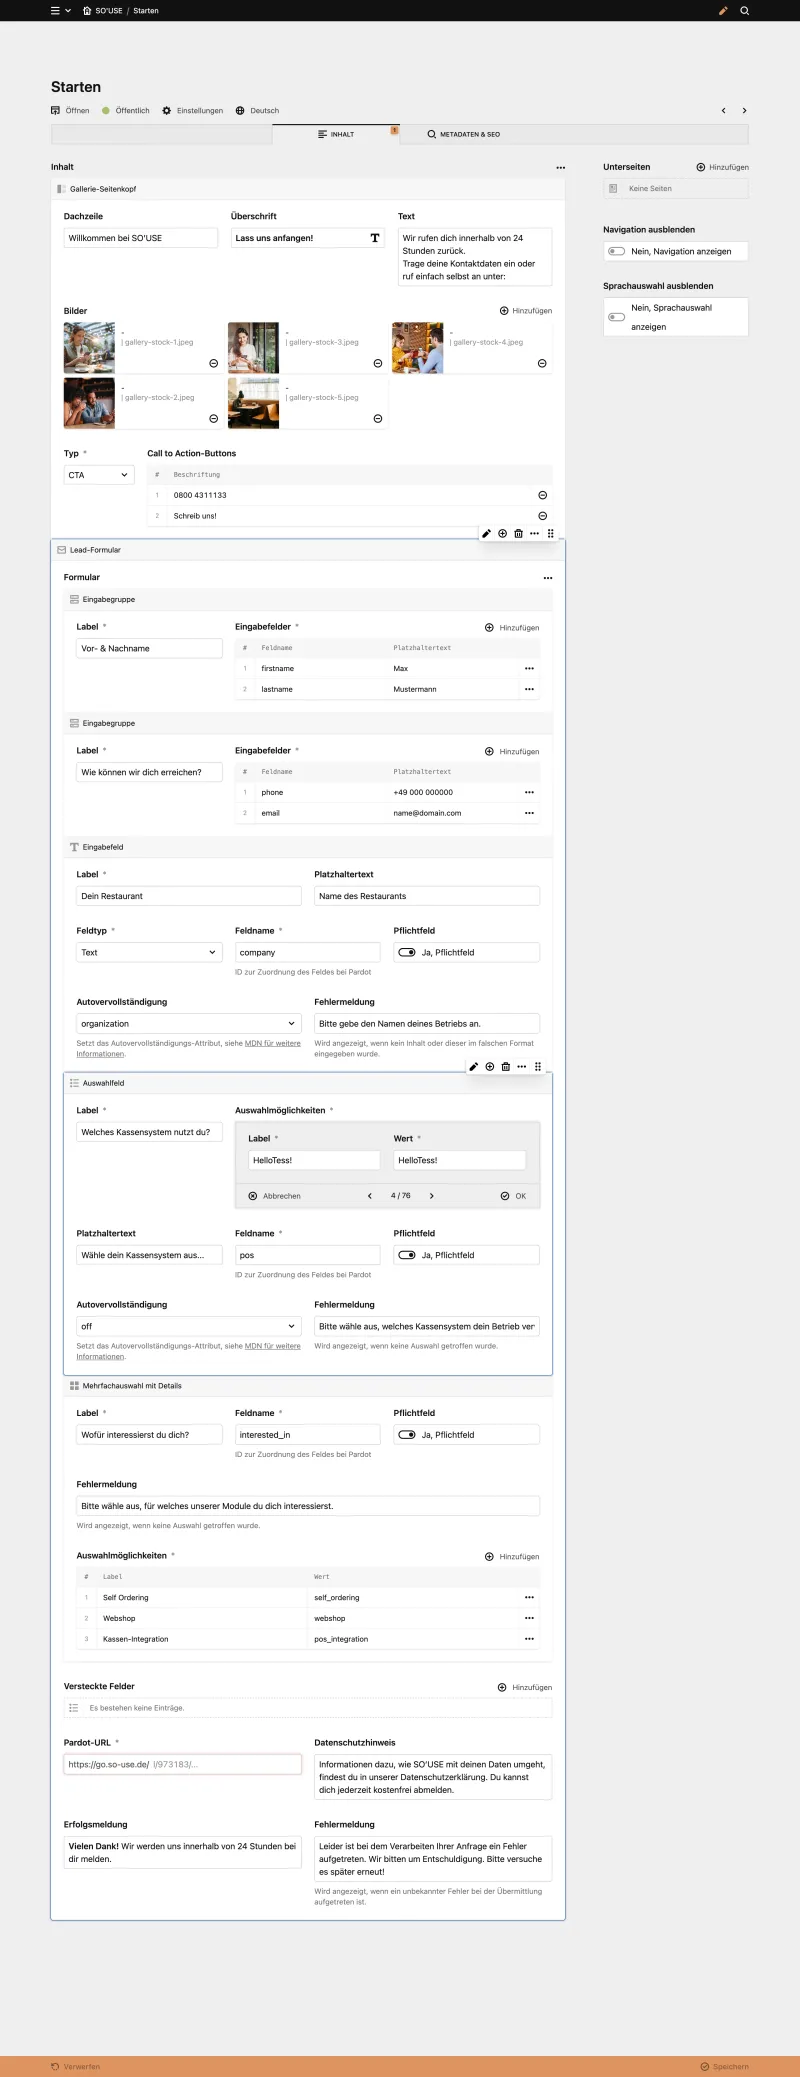
Task: Open Feldtyp dropdown showing Text
Action: click(x=149, y=953)
